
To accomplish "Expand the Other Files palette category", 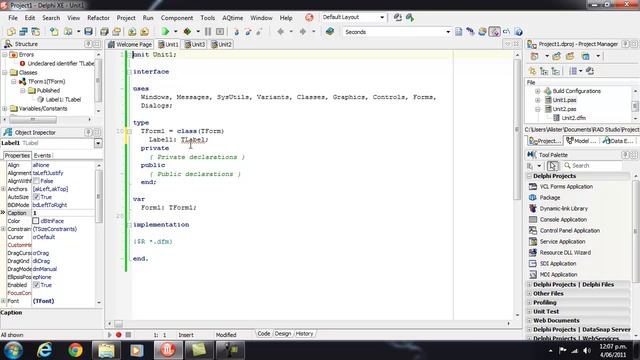I will (x=529, y=293).
